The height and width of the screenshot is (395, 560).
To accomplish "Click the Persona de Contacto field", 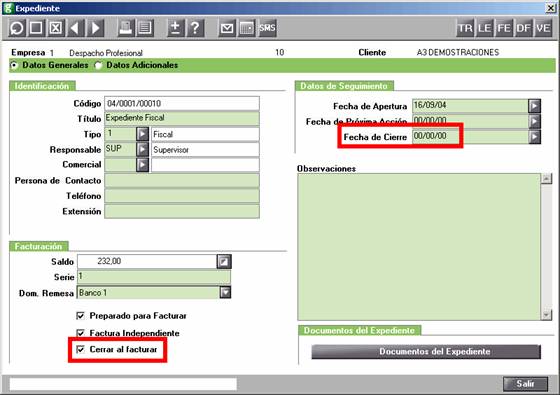I will click(182, 180).
